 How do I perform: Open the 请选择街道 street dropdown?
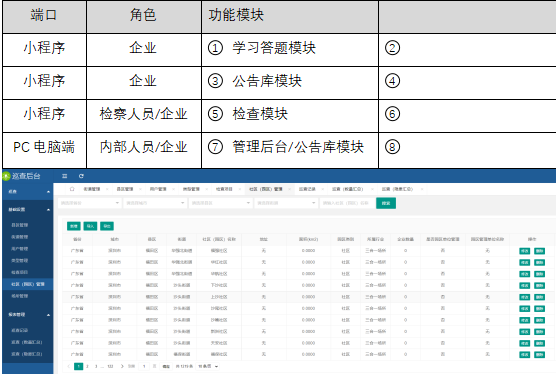click(x=286, y=203)
